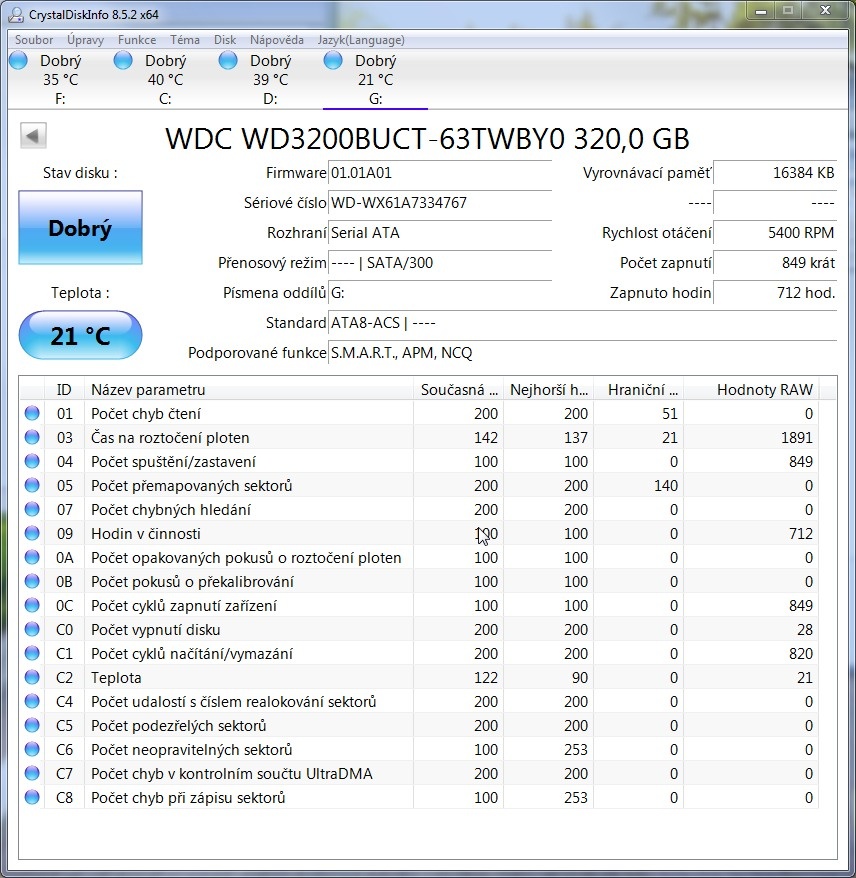The width and height of the screenshot is (856, 878).
Task: Click RAW value 1891 in row 03
Action: 797,438
